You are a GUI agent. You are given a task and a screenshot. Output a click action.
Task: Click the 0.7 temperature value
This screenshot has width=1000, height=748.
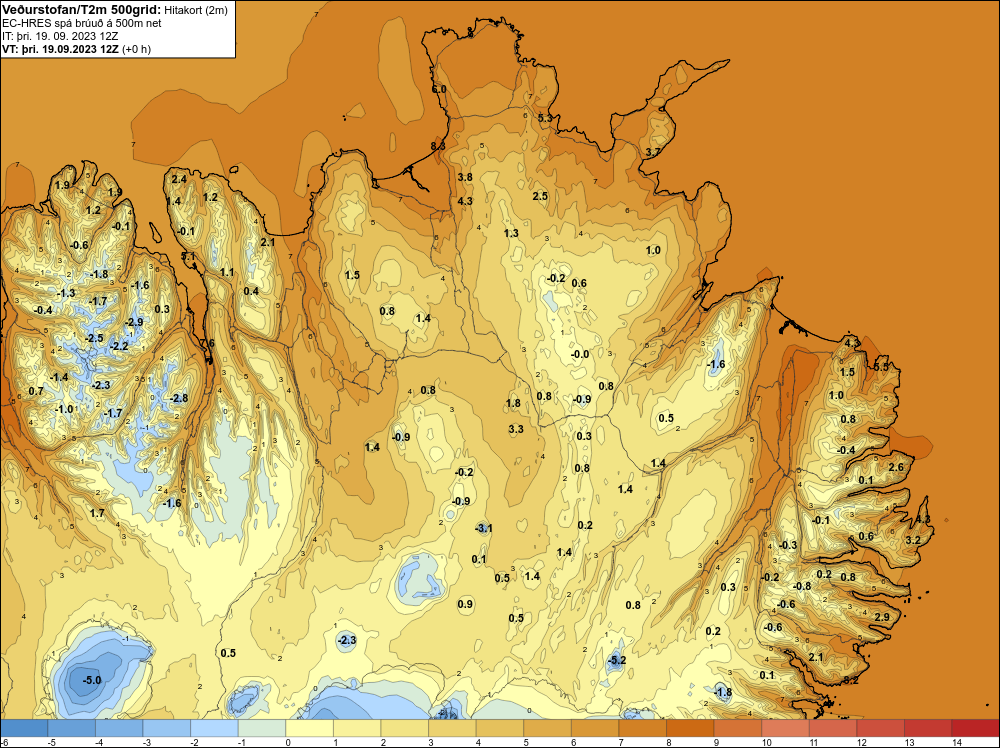point(36,391)
